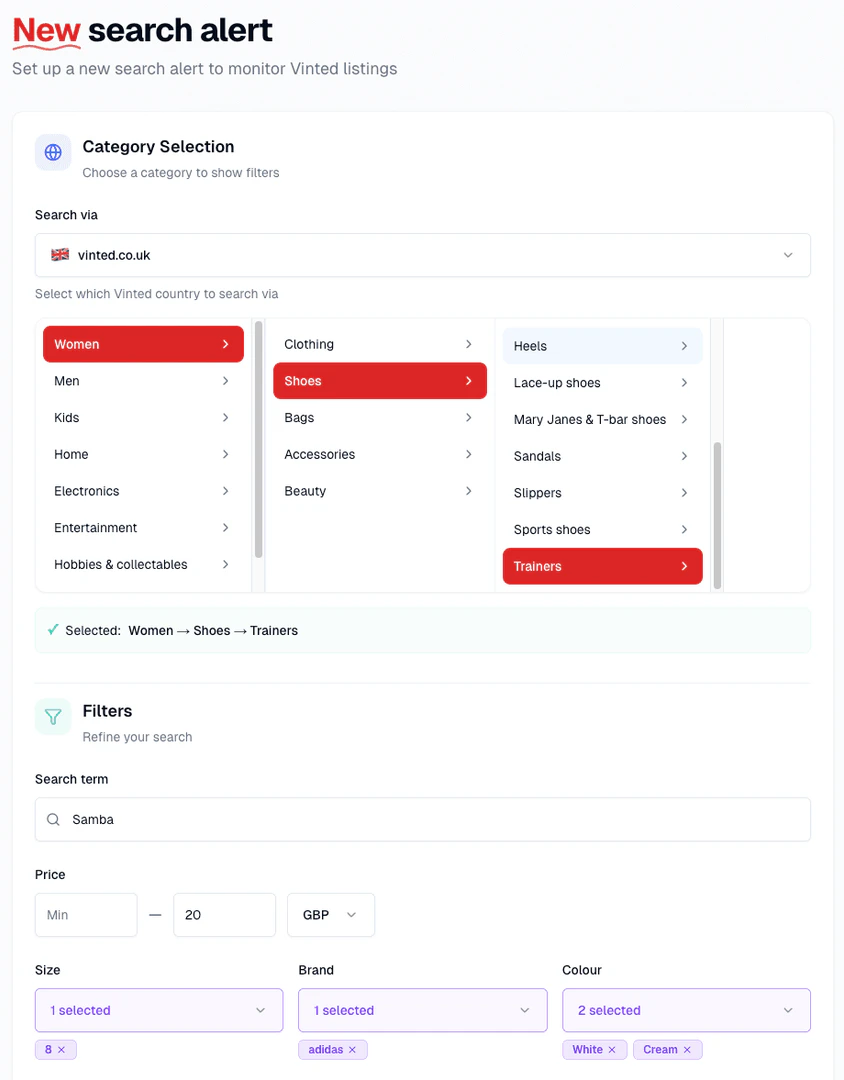Viewport: 844px width, 1080px height.
Task: Open the Brand selection dropdown
Action: tap(422, 1010)
